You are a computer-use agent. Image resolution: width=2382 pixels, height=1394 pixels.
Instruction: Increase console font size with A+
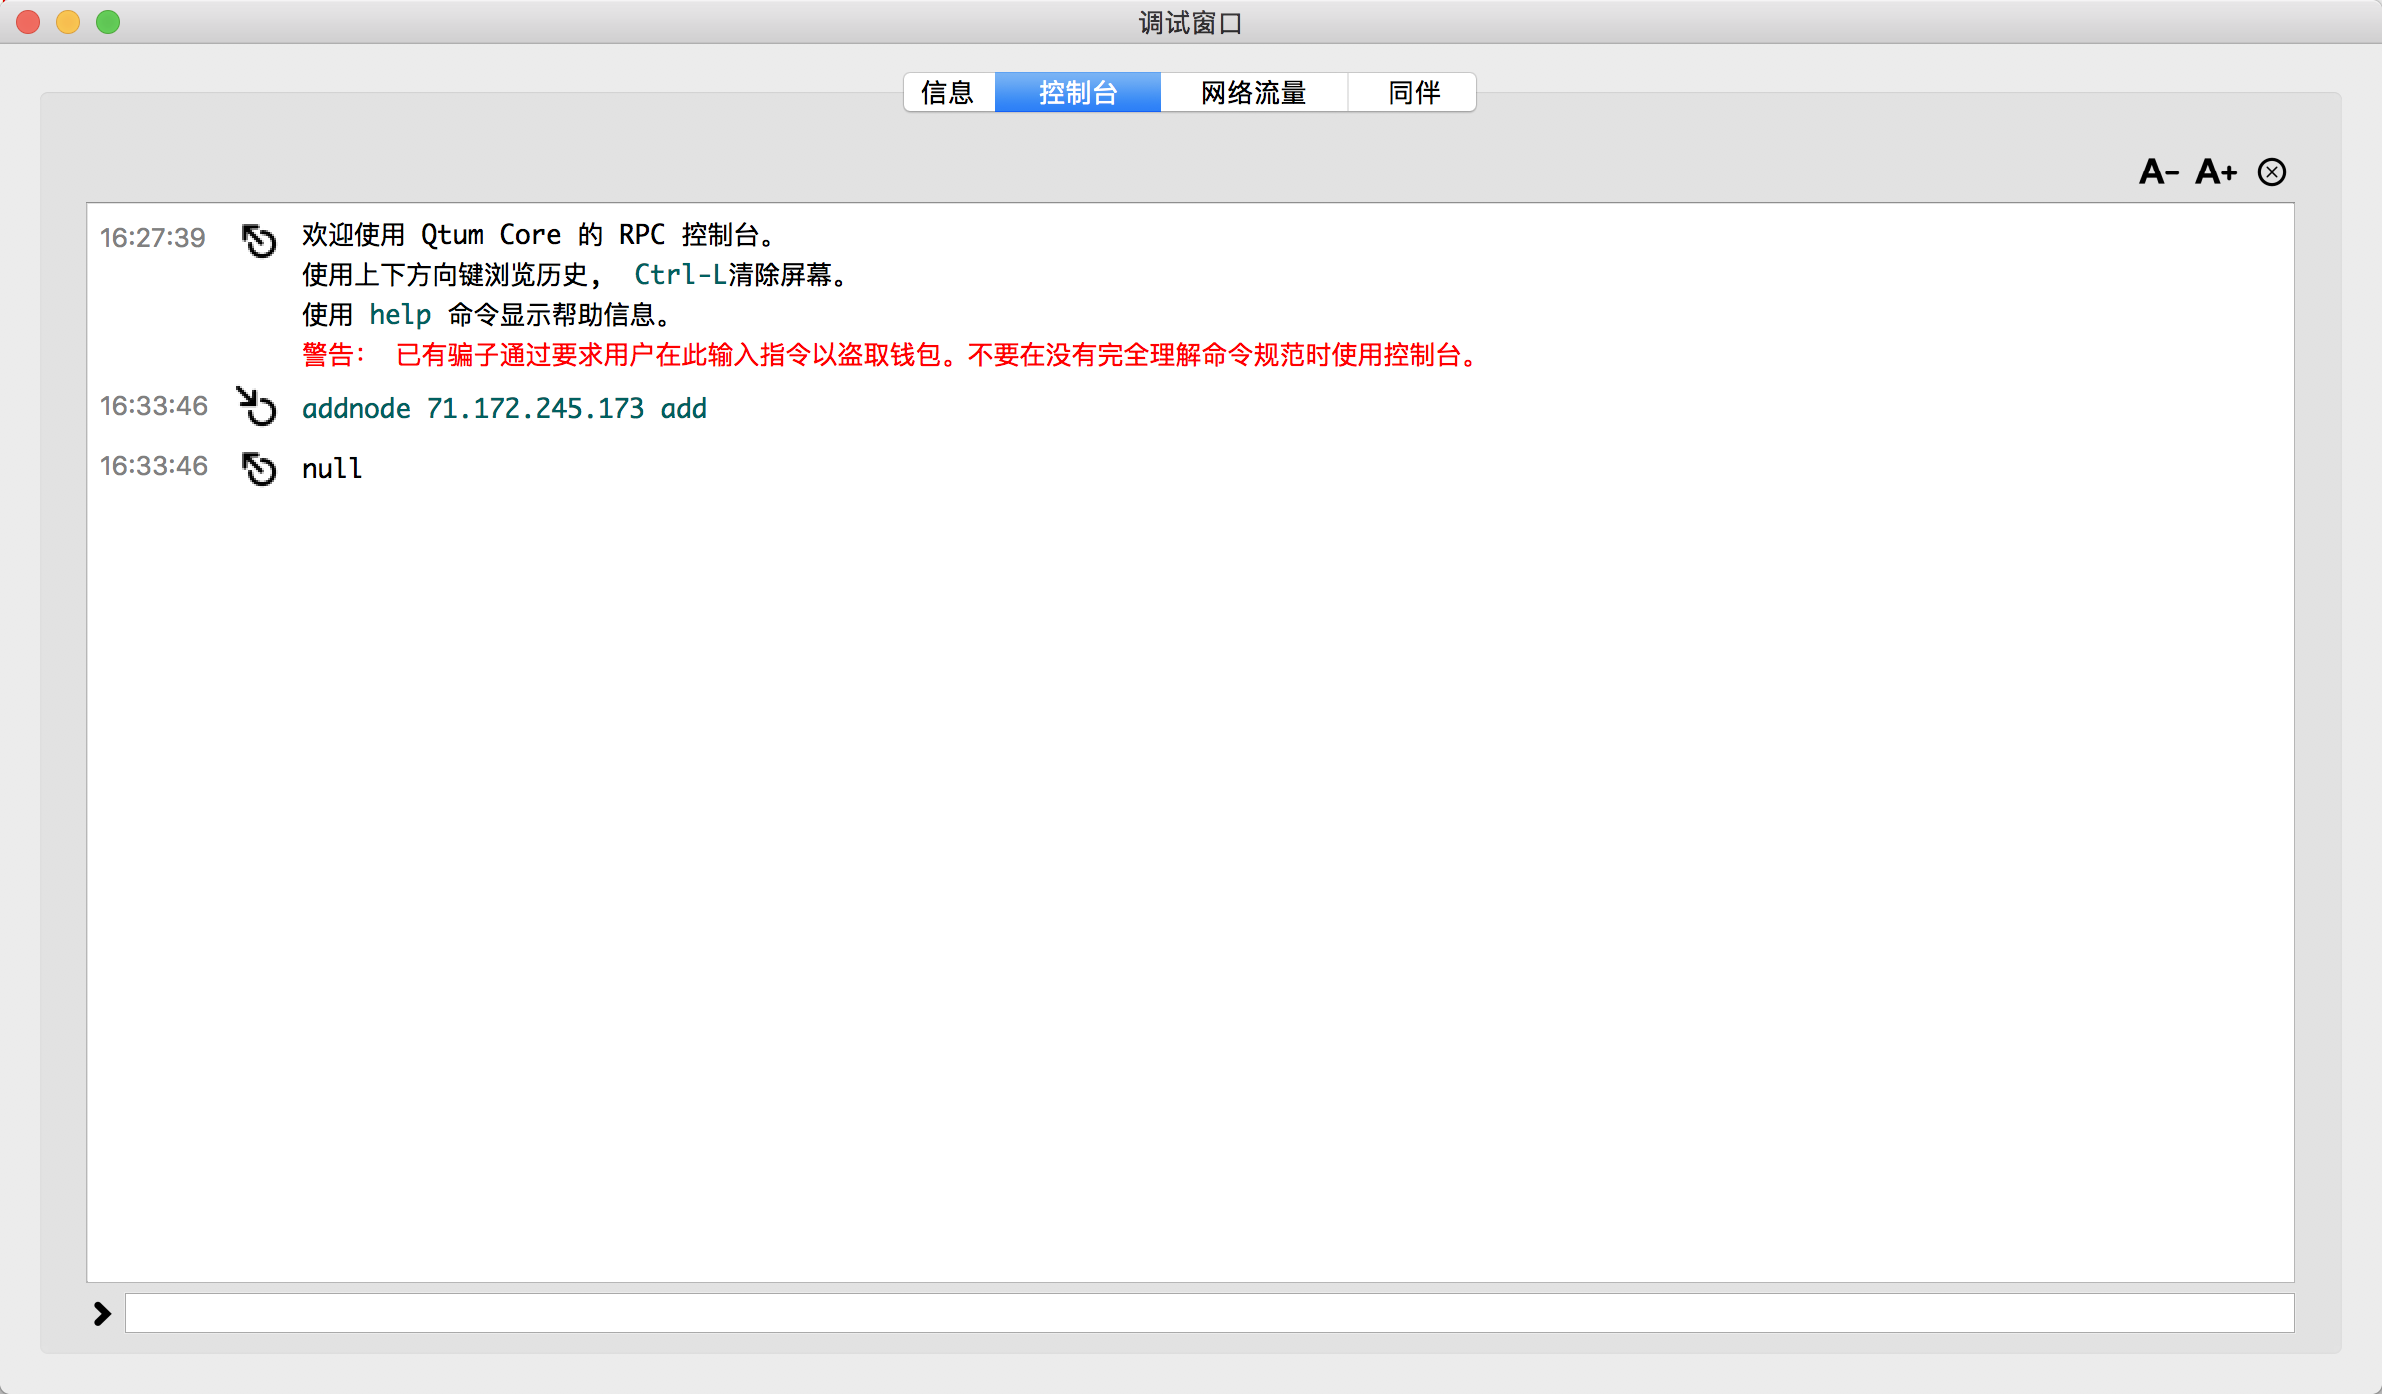pyautogui.click(x=2215, y=172)
